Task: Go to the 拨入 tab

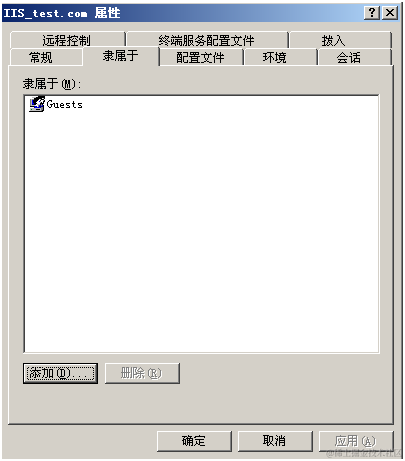Action: [x=340, y=40]
